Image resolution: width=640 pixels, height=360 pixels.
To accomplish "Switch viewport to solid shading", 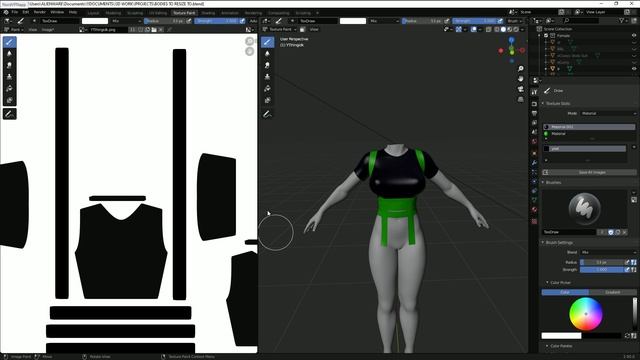I will click(x=503, y=29).
